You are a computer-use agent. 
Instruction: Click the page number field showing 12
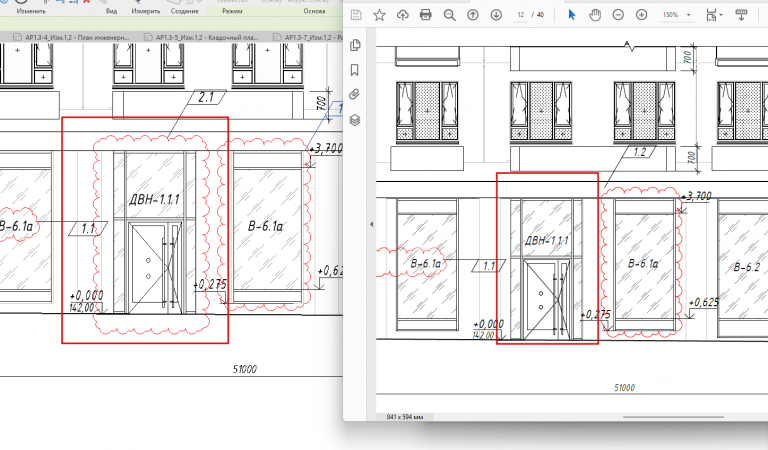521,15
